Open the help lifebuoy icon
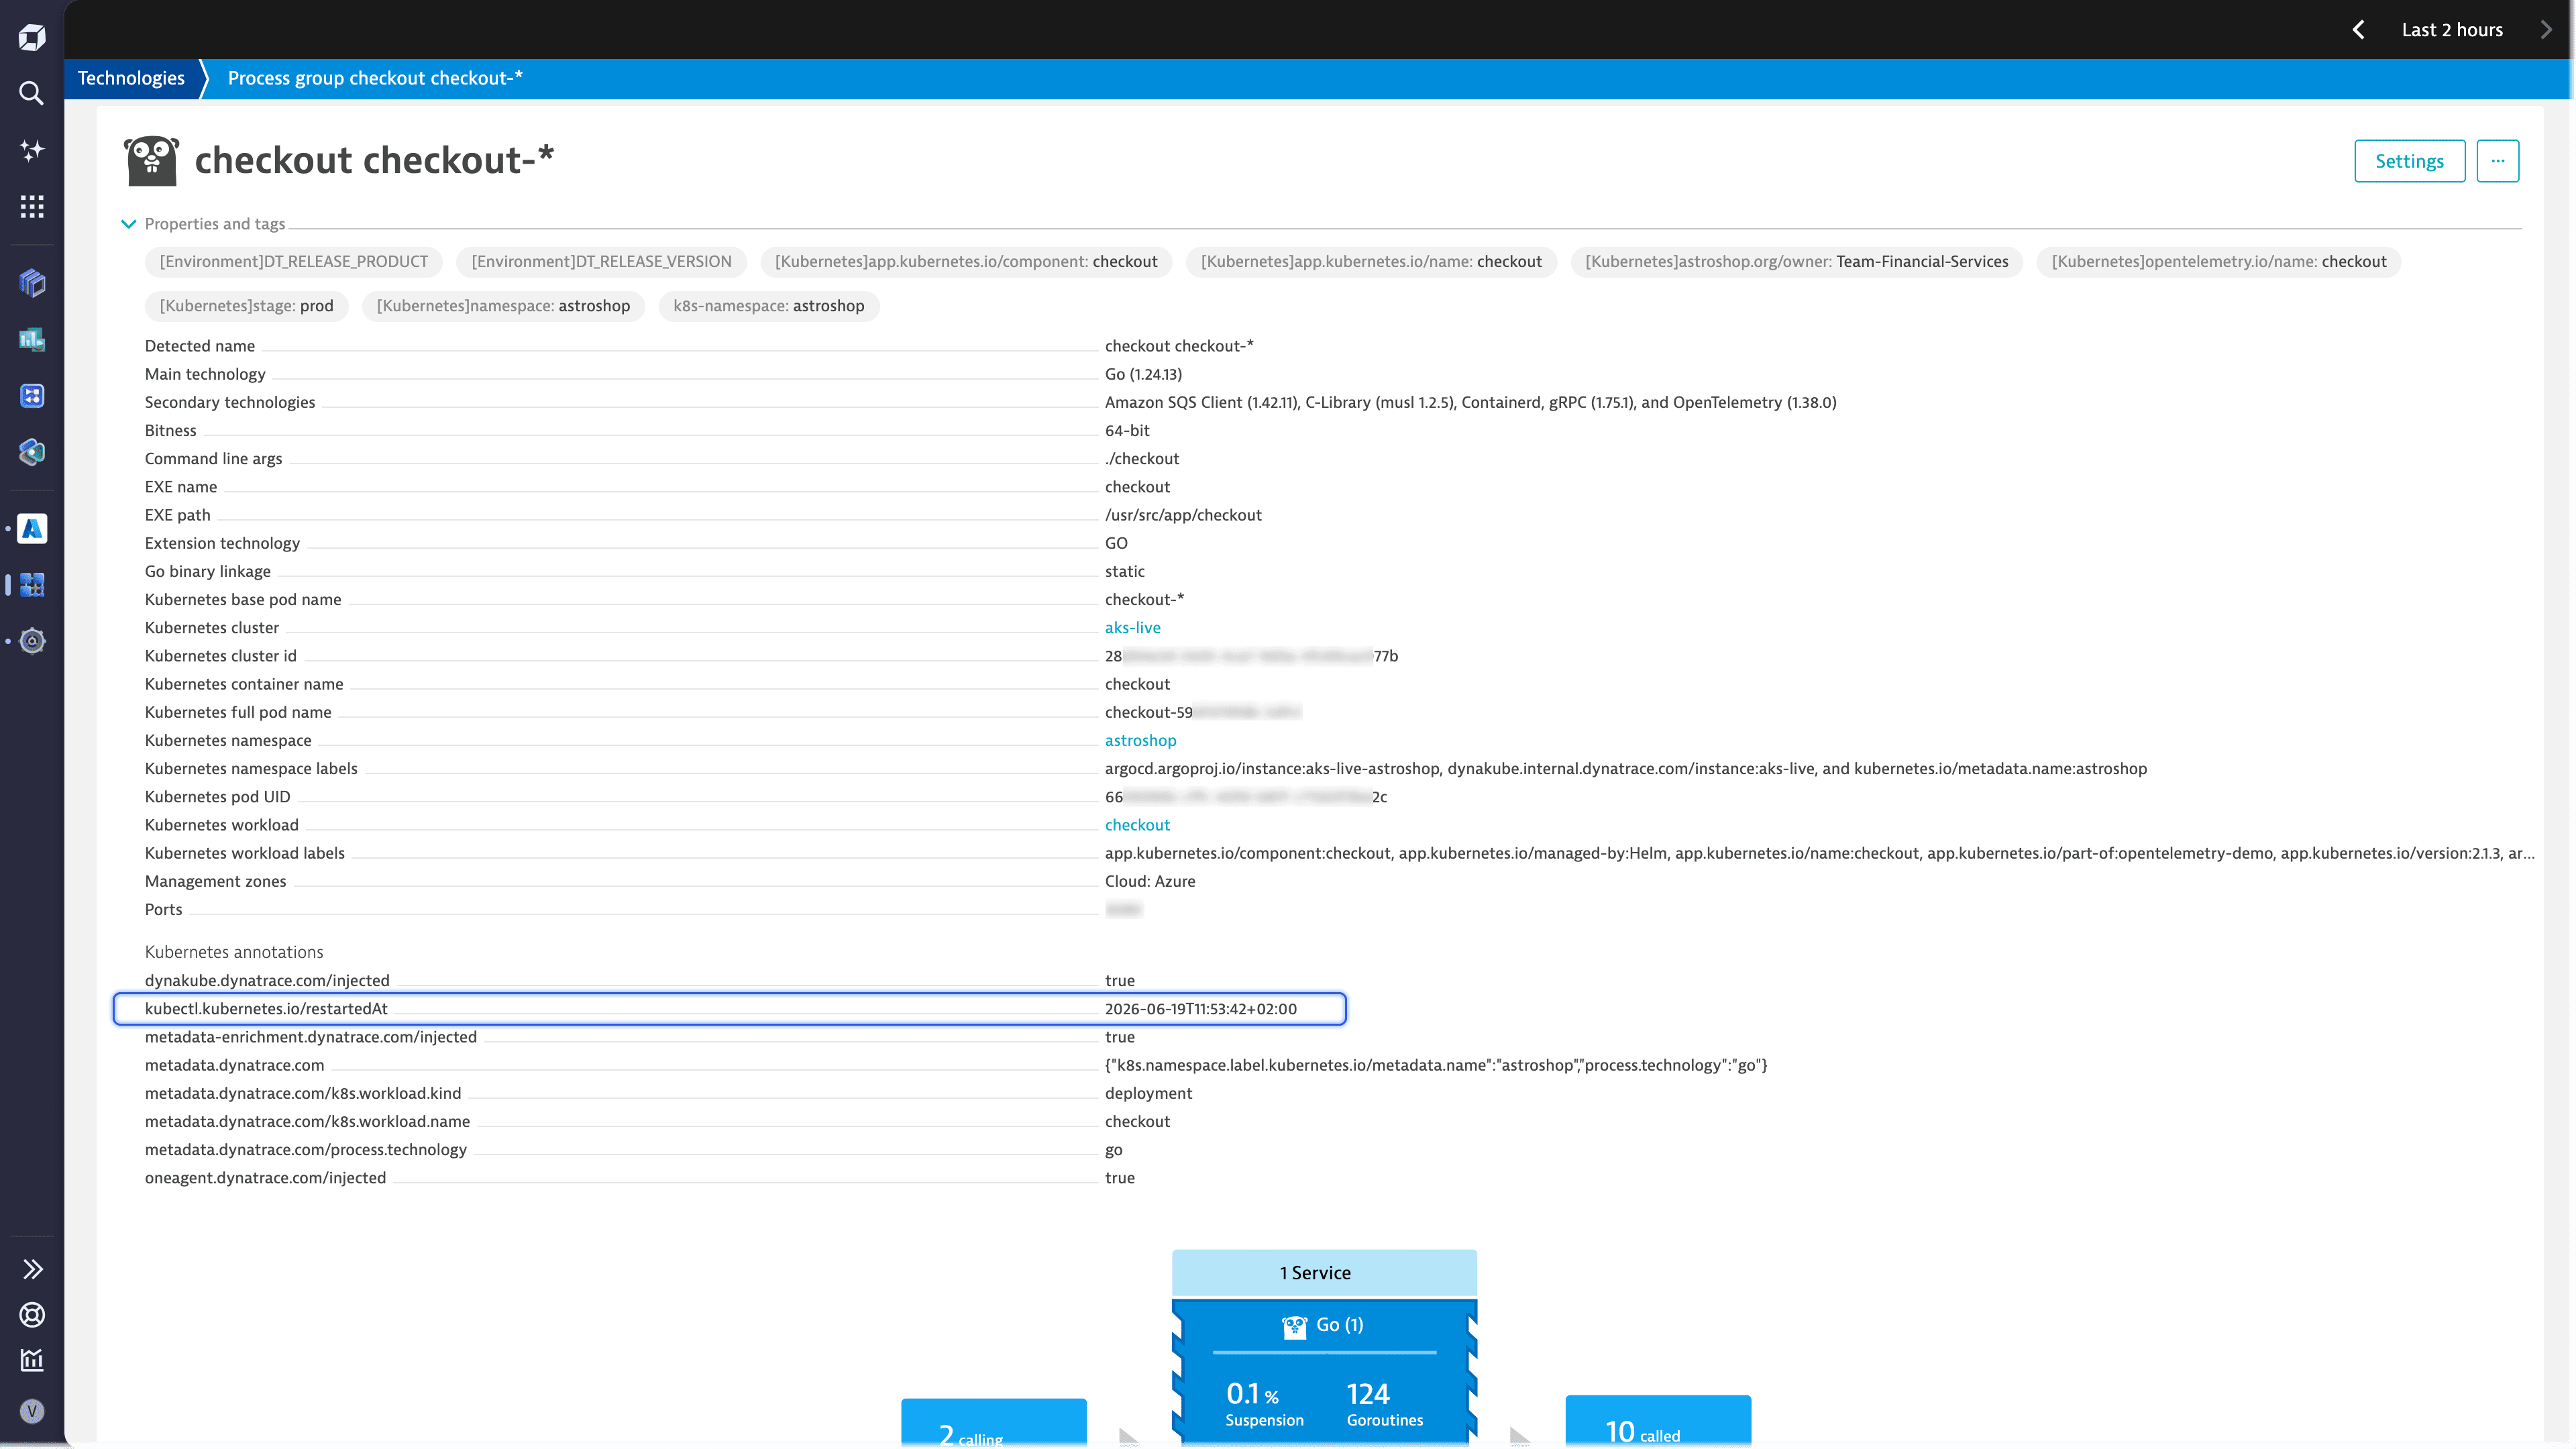Viewport: 2576px width, 1449px height. pyautogui.click(x=32, y=1315)
